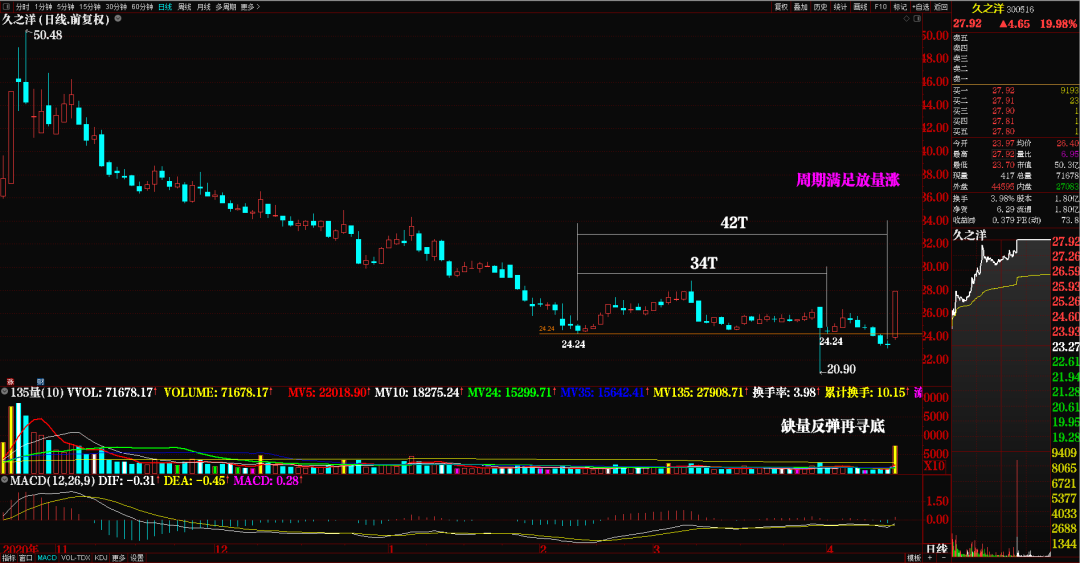Click month 12 marker on time axis

[221, 549]
